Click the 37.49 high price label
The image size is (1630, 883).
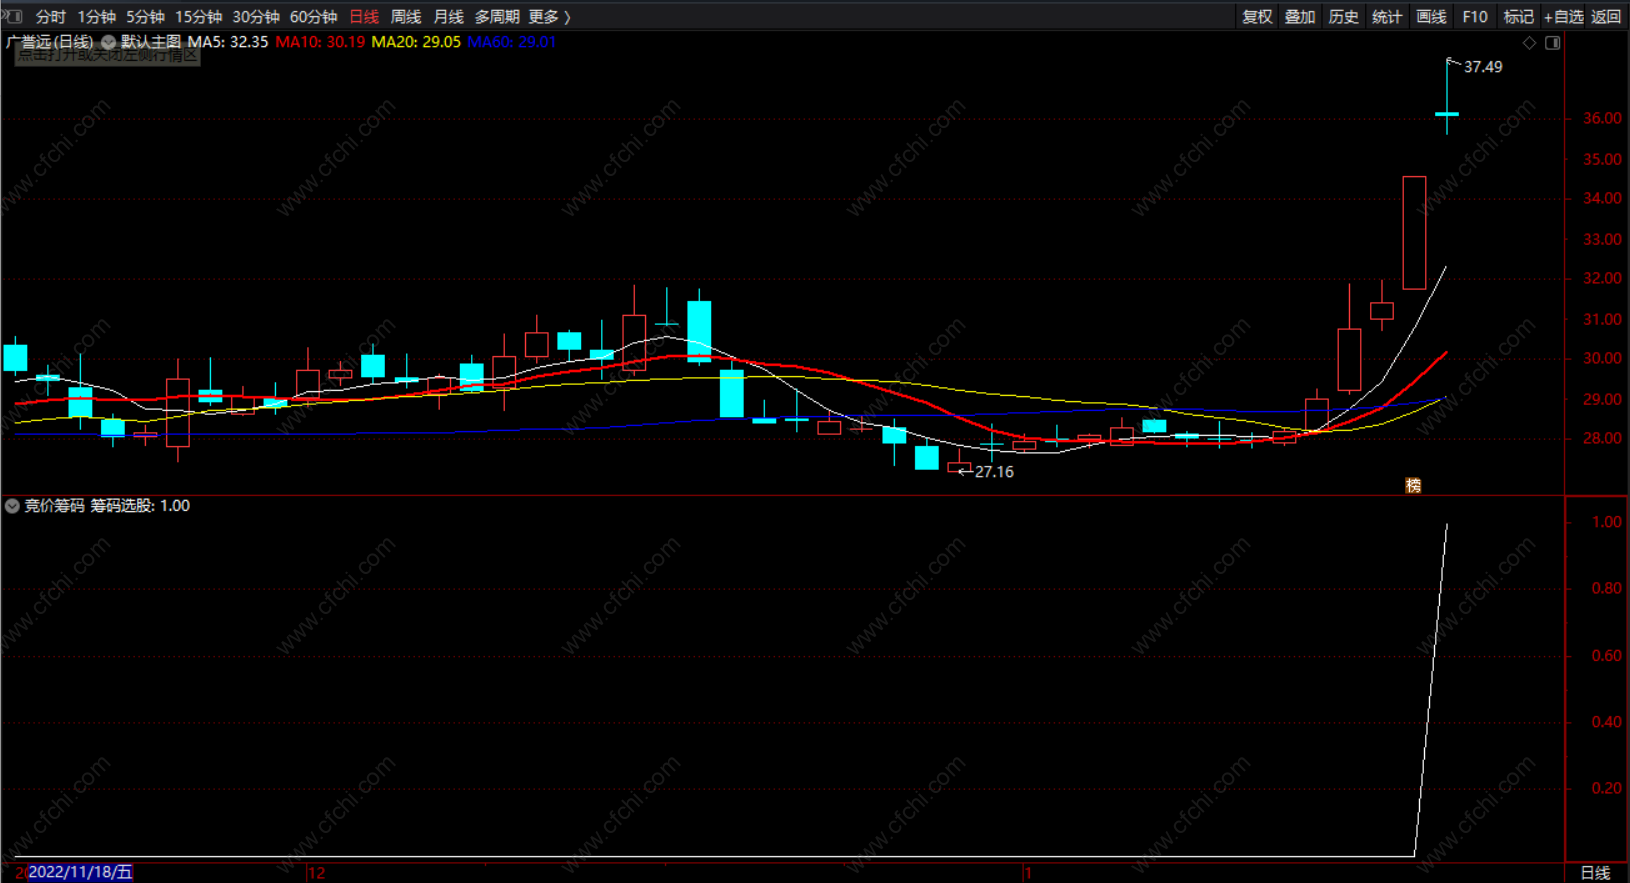1483,67
